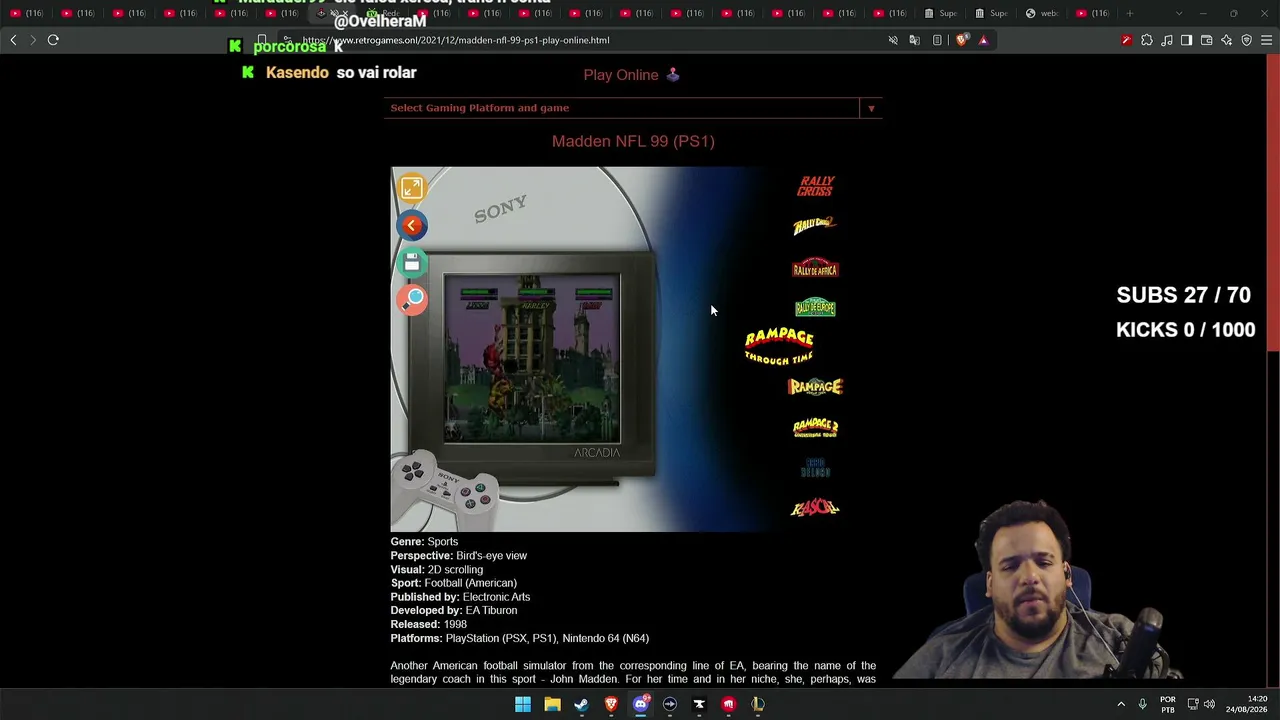Click the orange back arrow emulator button
Viewport: 1280px width, 720px height.
tap(412, 225)
